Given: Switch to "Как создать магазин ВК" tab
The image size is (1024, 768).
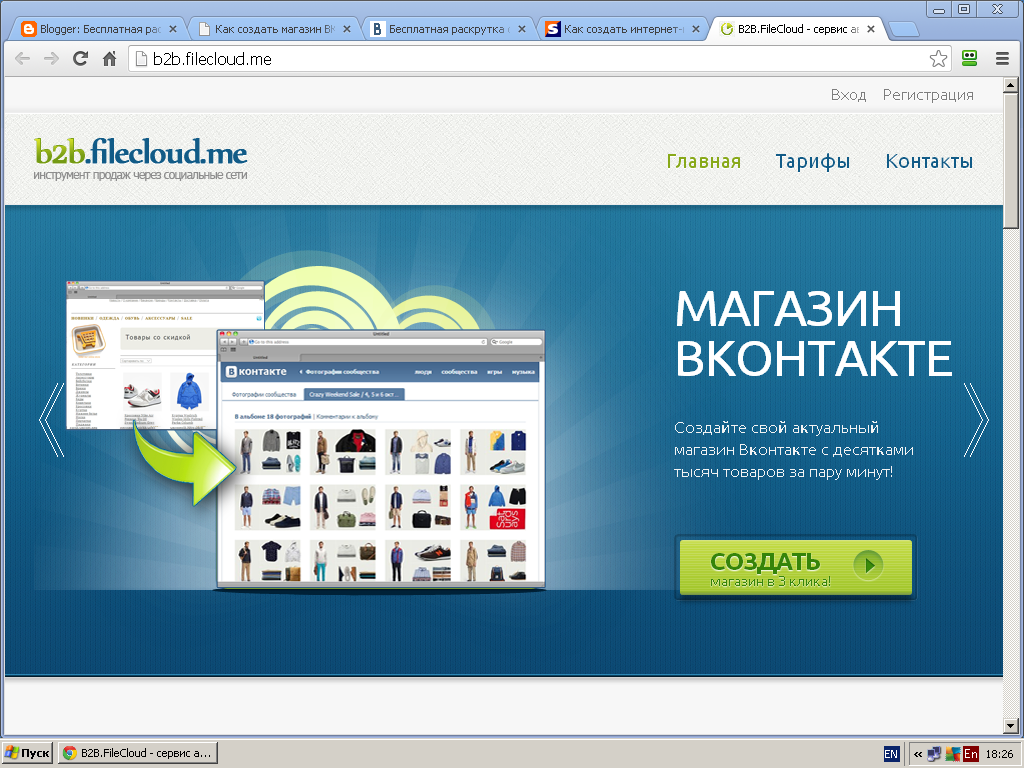Looking at the screenshot, I should tap(273, 29).
